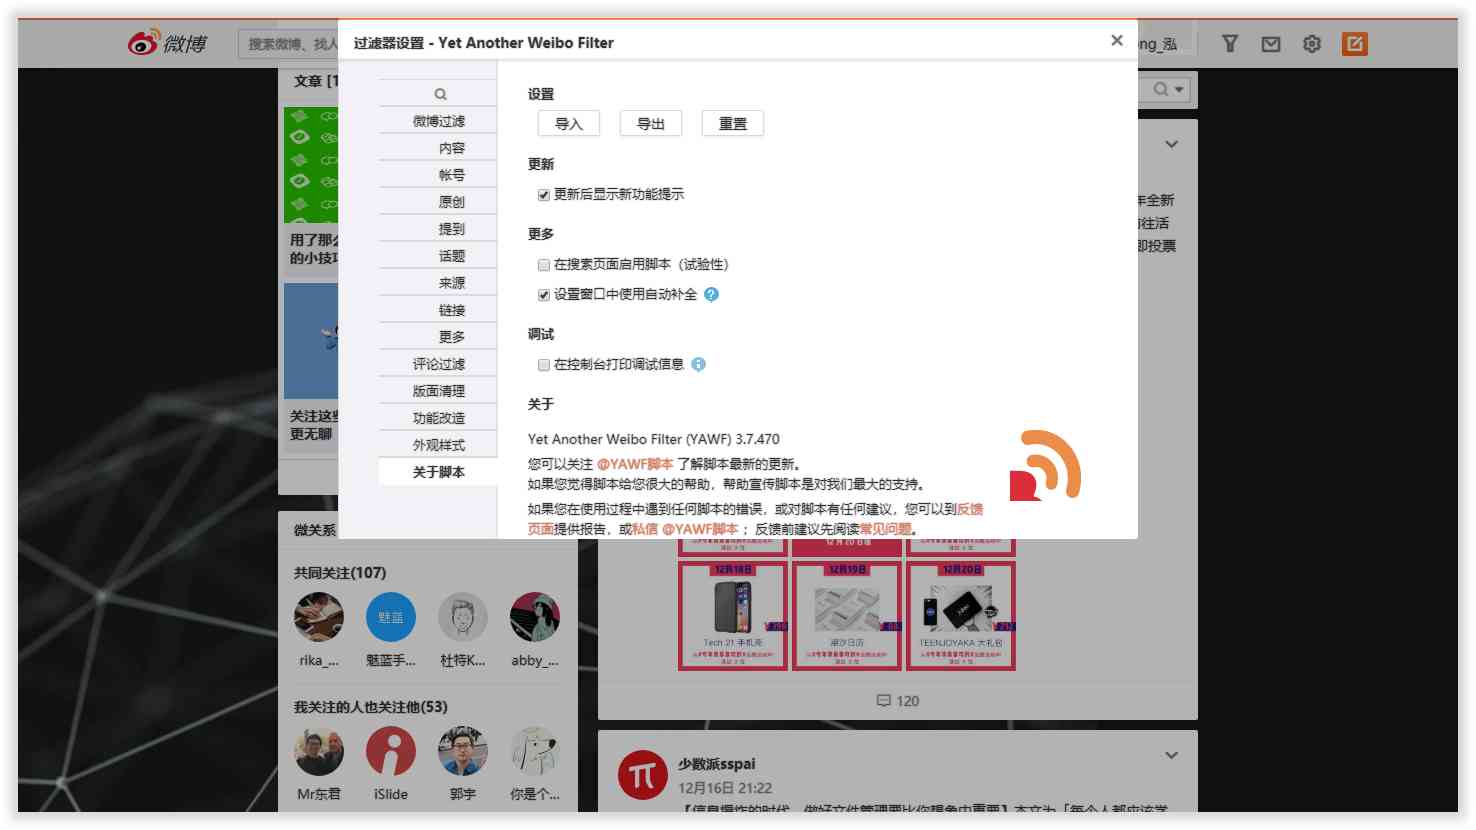The image size is (1476, 830).
Task: Expand the first post's chevron menu
Action: [x=1171, y=144]
